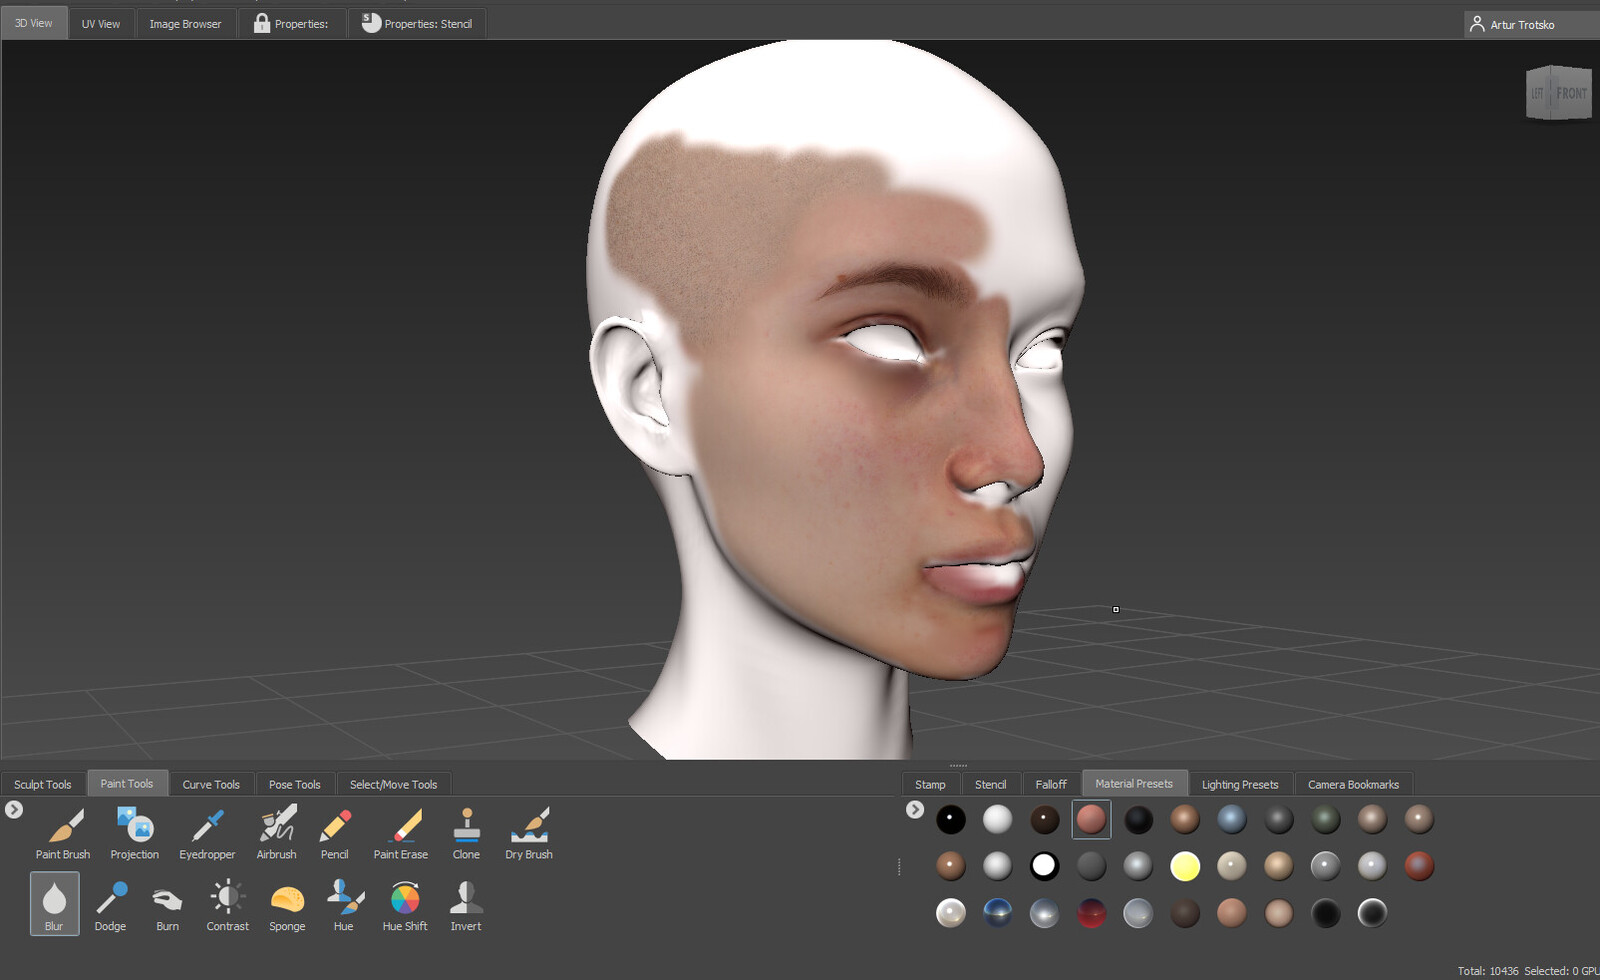Select the Paint Tools tab

coord(127,783)
